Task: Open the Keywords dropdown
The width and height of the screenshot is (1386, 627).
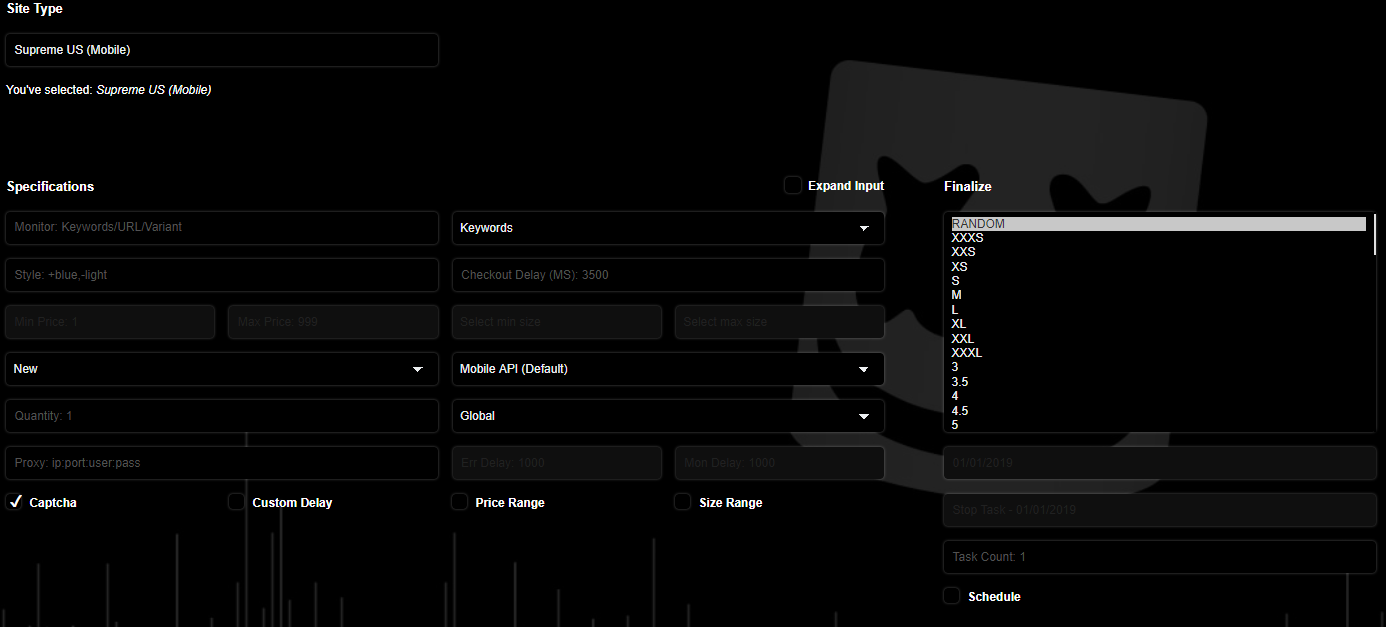Action: pyautogui.click(x=668, y=228)
